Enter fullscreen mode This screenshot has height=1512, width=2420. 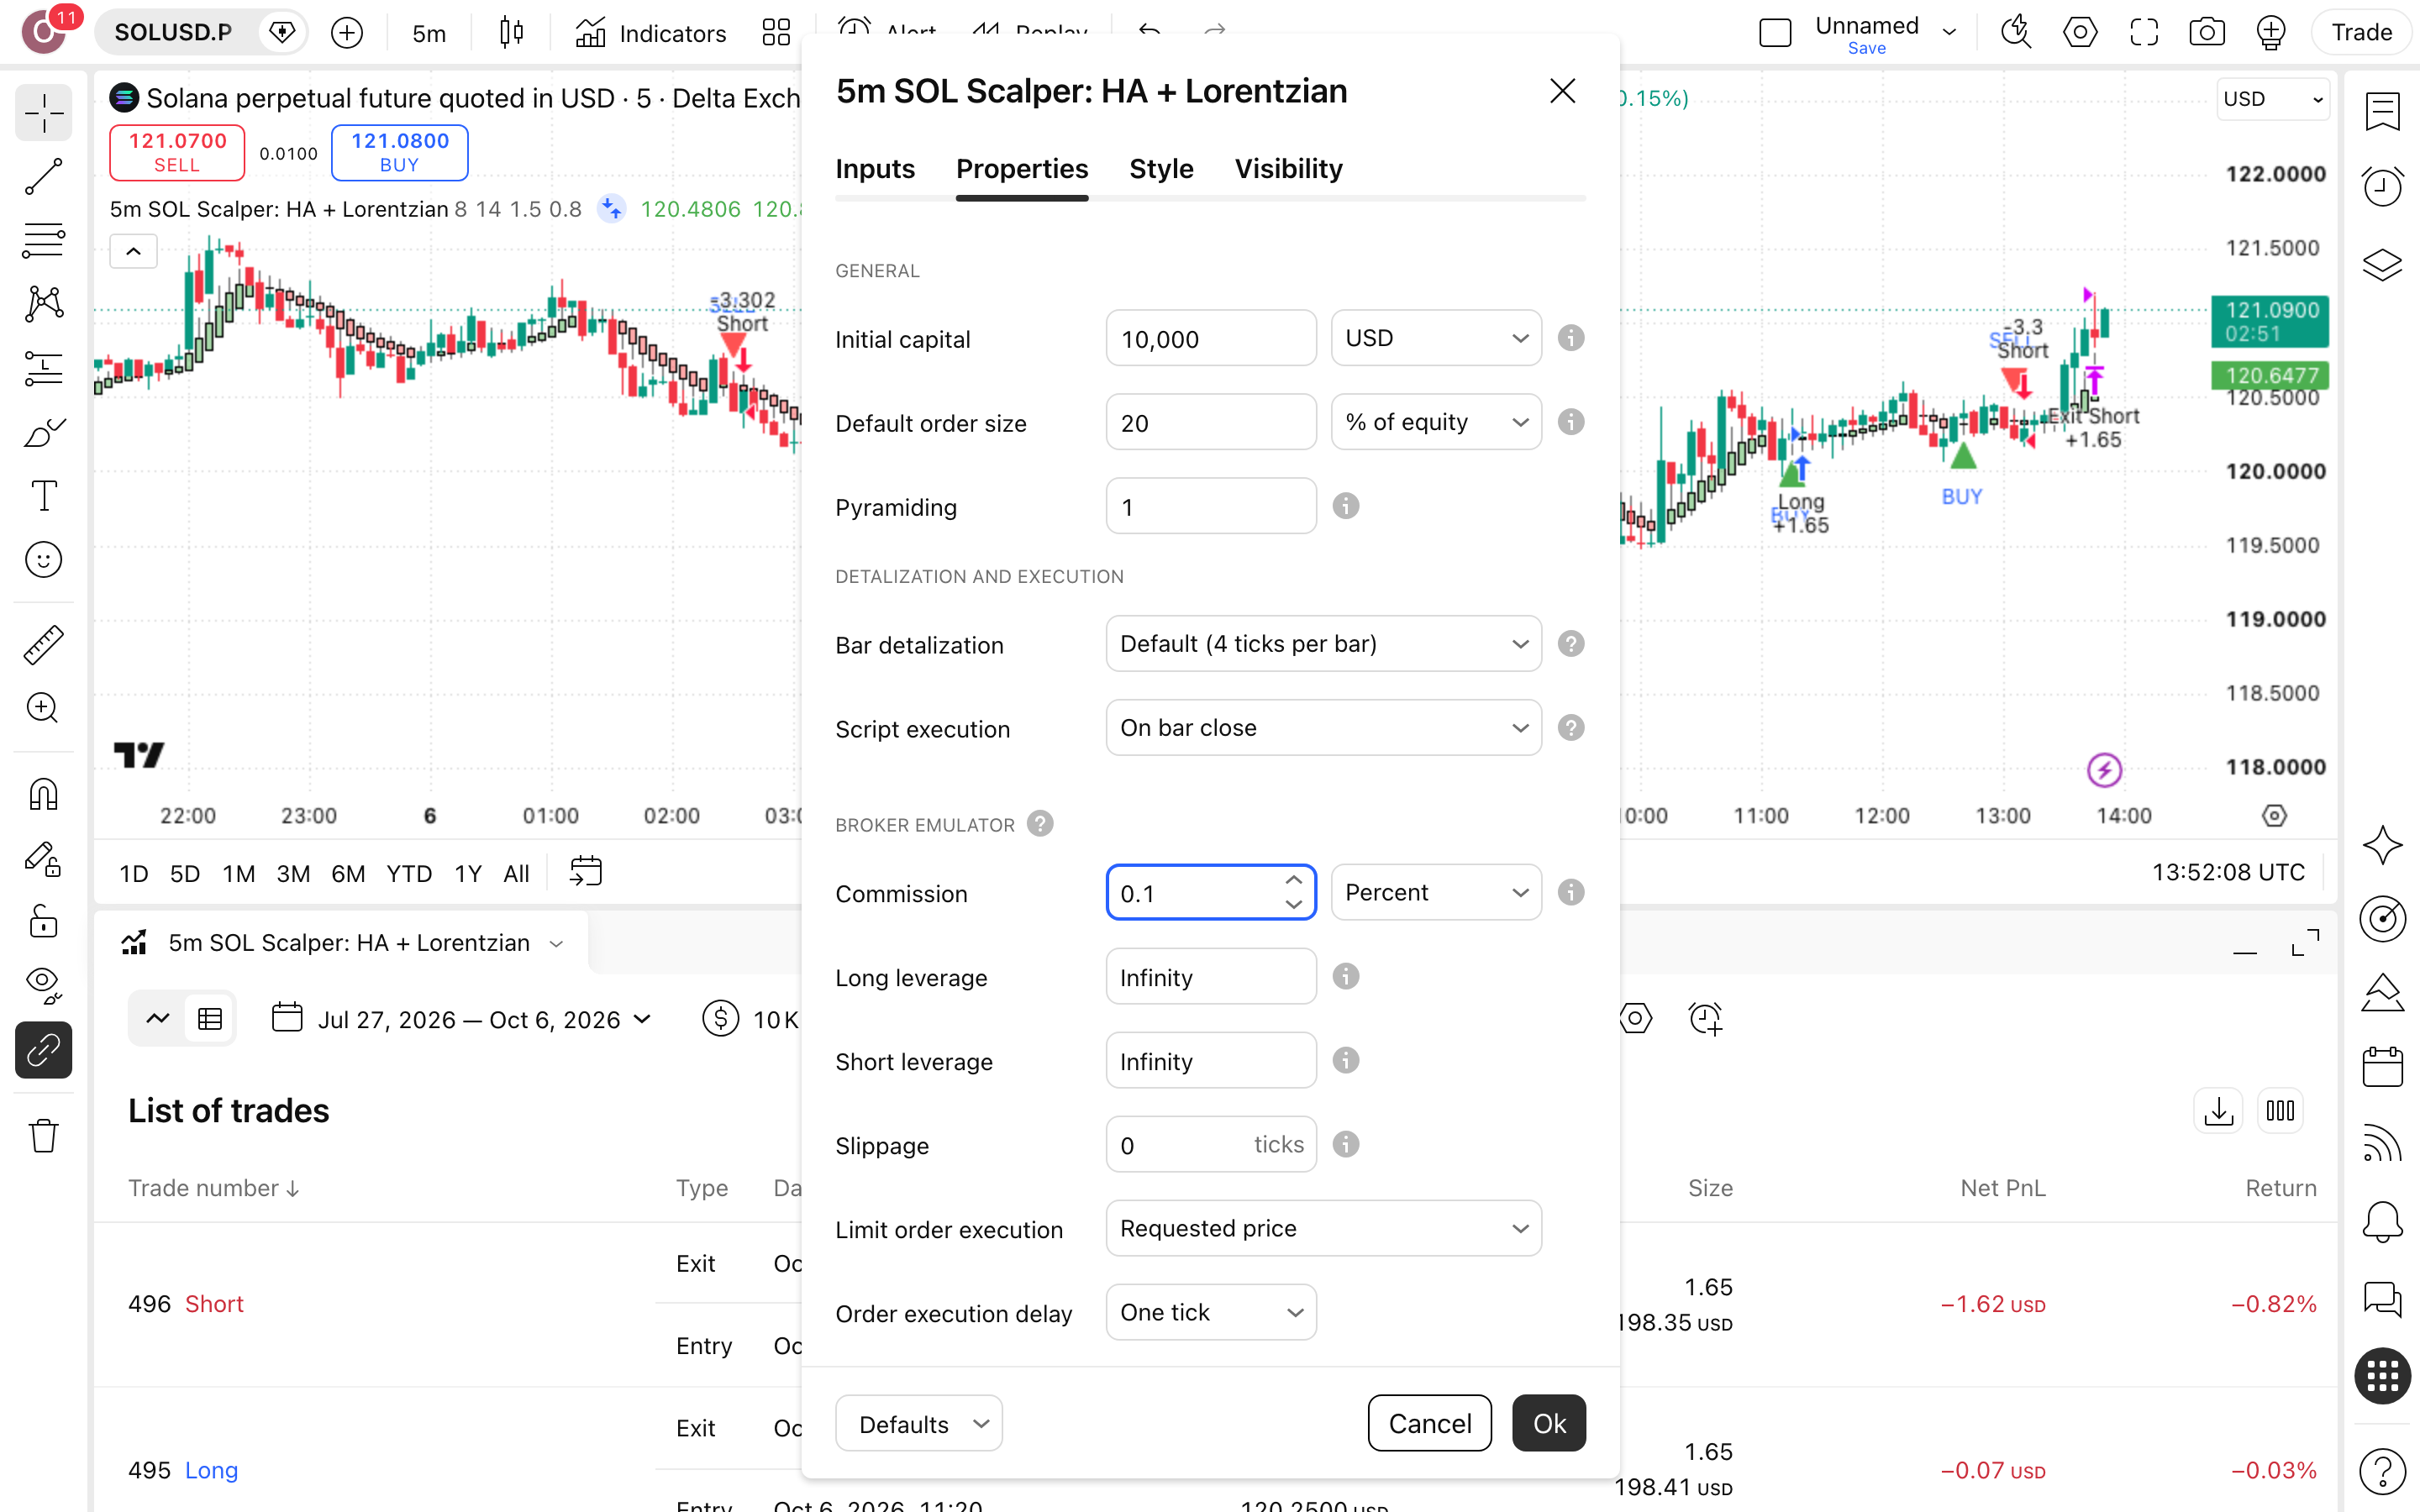(x=2143, y=32)
